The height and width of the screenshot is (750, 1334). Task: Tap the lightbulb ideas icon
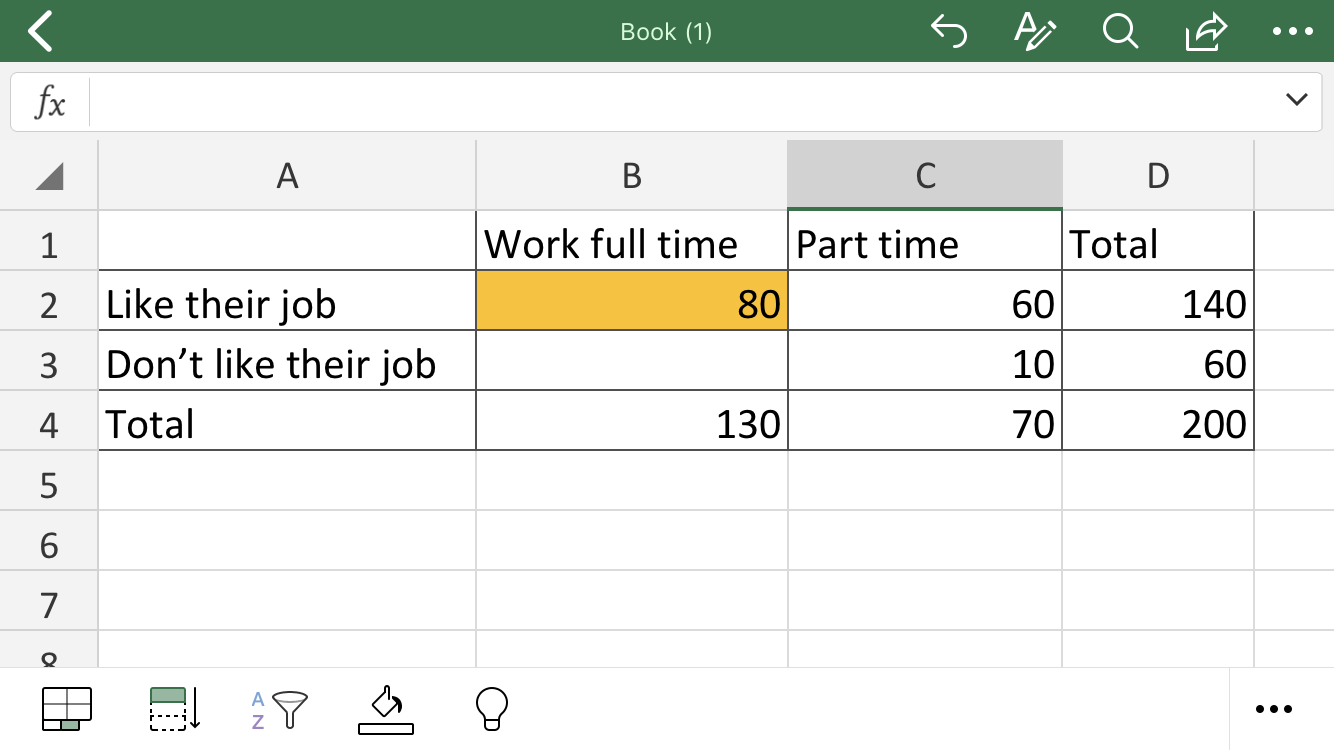click(x=491, y=709)
